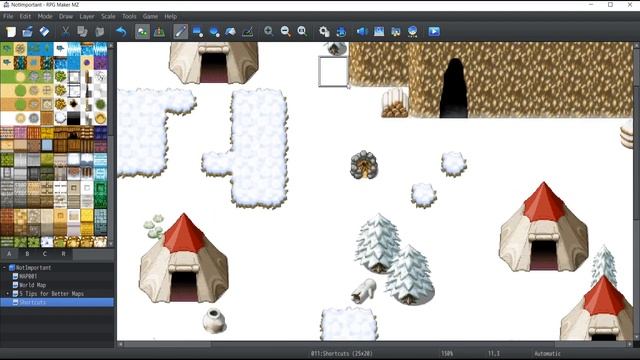Image resolution: width=640 pixels, height=360 pixels.
Task: Click the Cut scissors icon
Action: pyautogui.click(x=65, y=31)
